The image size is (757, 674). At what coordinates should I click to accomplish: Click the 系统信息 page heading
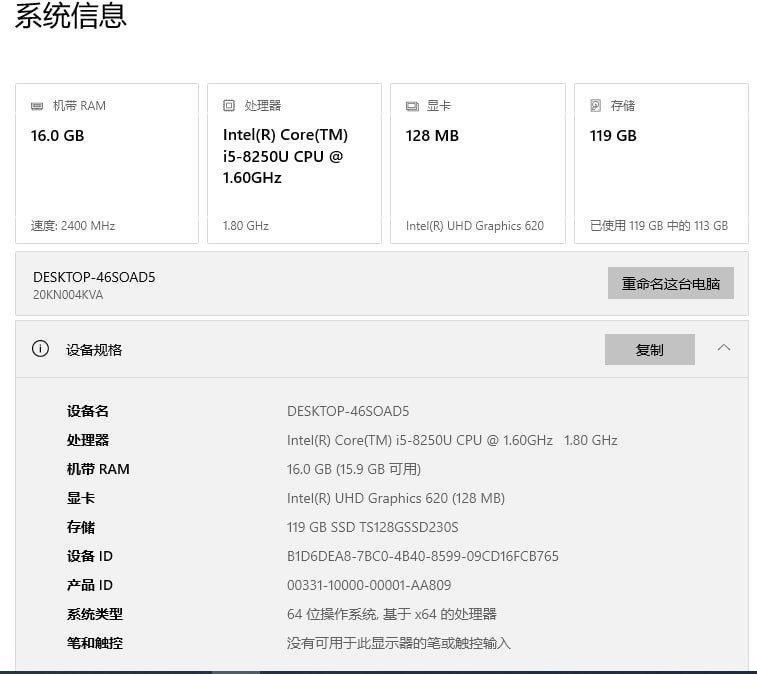pyautogui.click(x=71, y=15)
